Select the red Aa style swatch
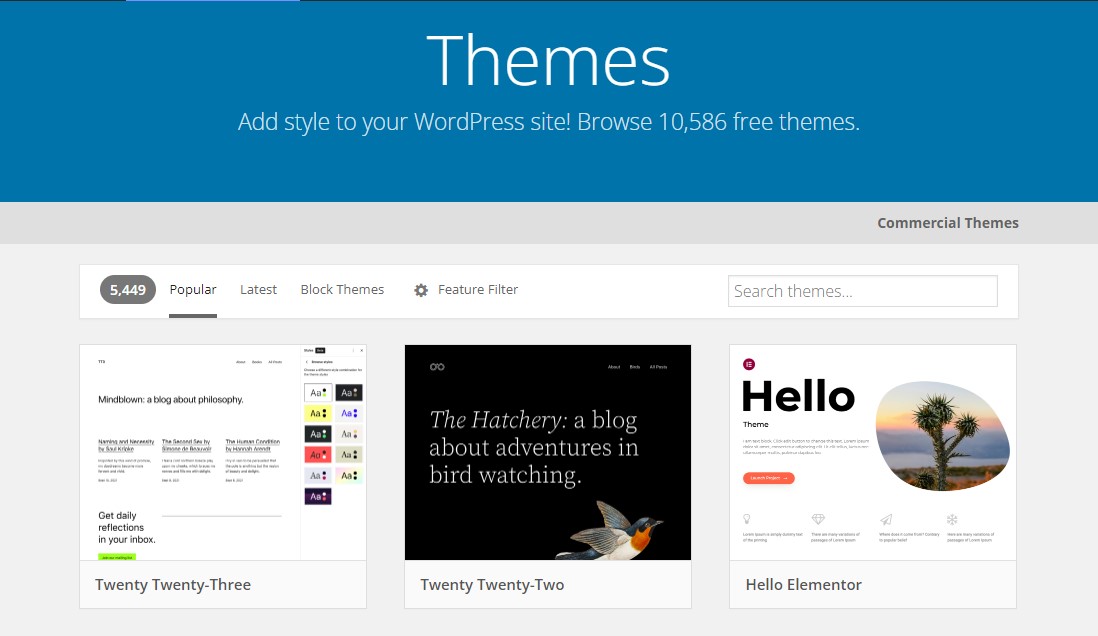The image size is (1098, 636). 318,455
